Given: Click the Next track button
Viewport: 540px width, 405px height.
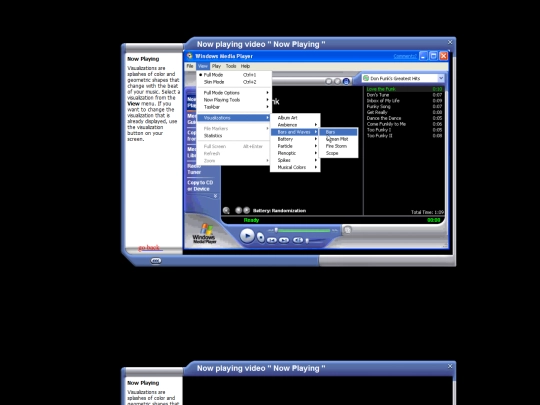Looking at the screenshot, I should click(284, 240).
